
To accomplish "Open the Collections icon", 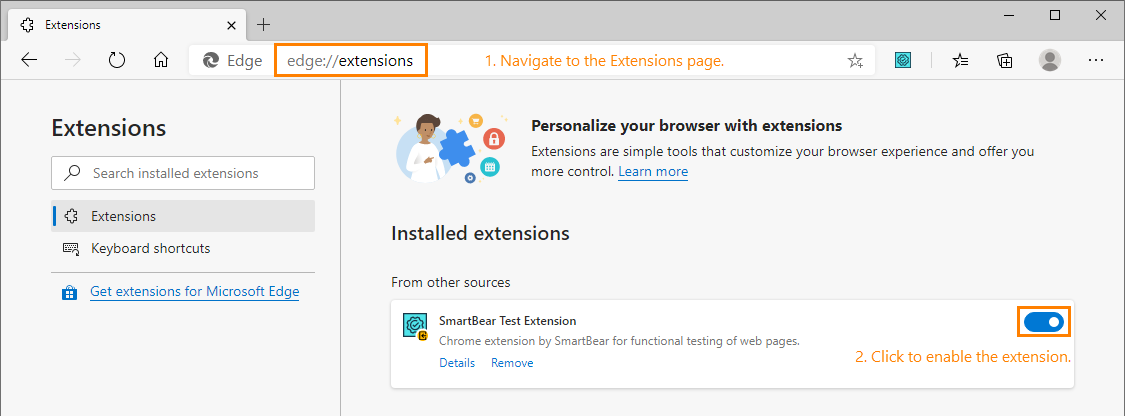I will tap(1005, 60).
